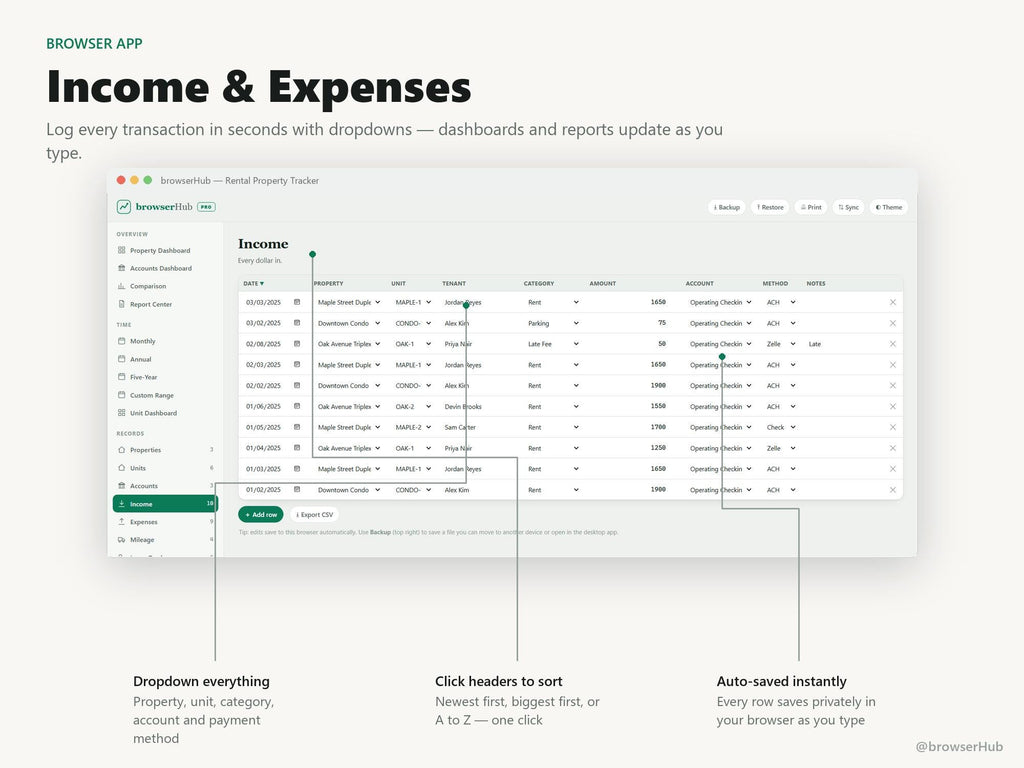Delete the 03/02/2025 Parking row
The width and height of the screenshot is (1024, 768).
(892, 323)
